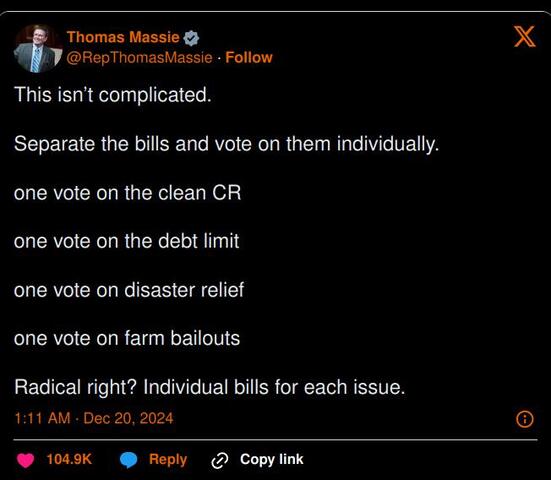Viewport: 551px width, 480px height.
Task: Click the chain link icon
Action: pyautogui.click(x=220, y=461)
